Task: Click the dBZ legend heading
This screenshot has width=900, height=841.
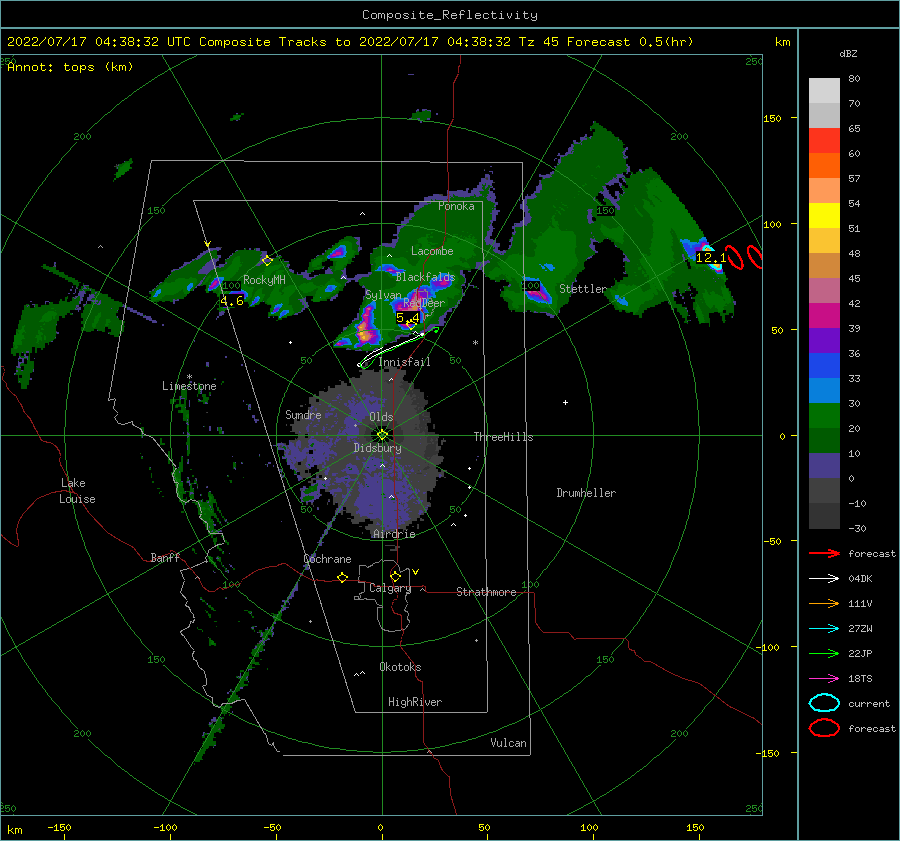Action: click(x=848, y=53)
